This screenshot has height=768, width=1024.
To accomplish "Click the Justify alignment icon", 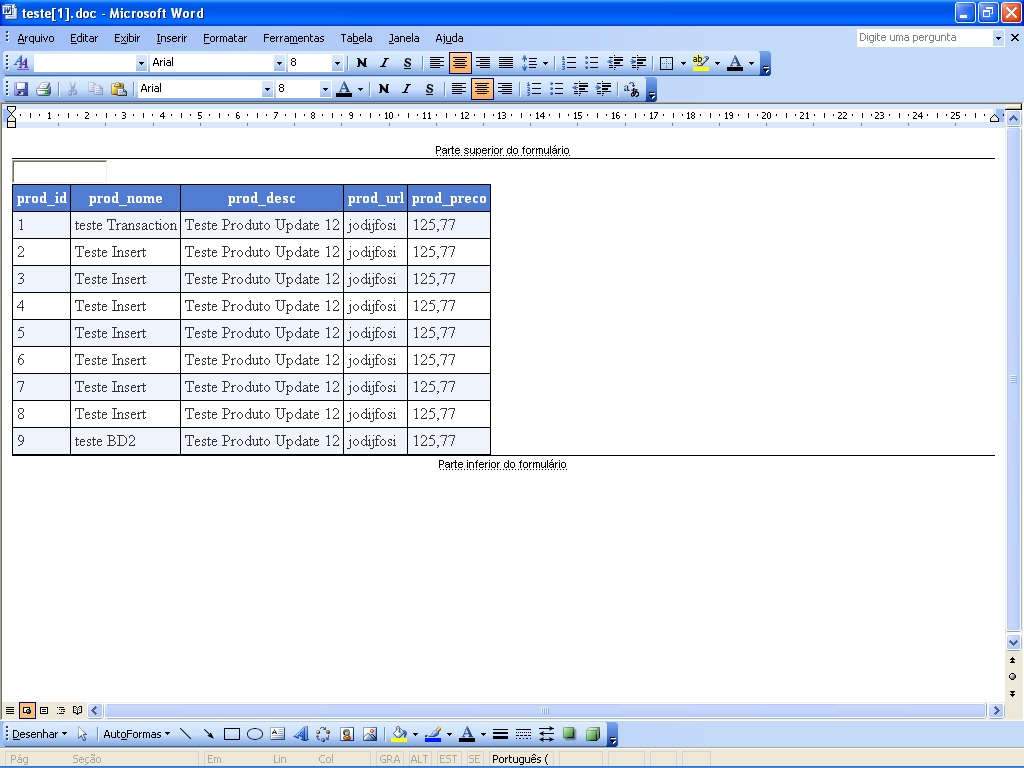I will point(506,63).
